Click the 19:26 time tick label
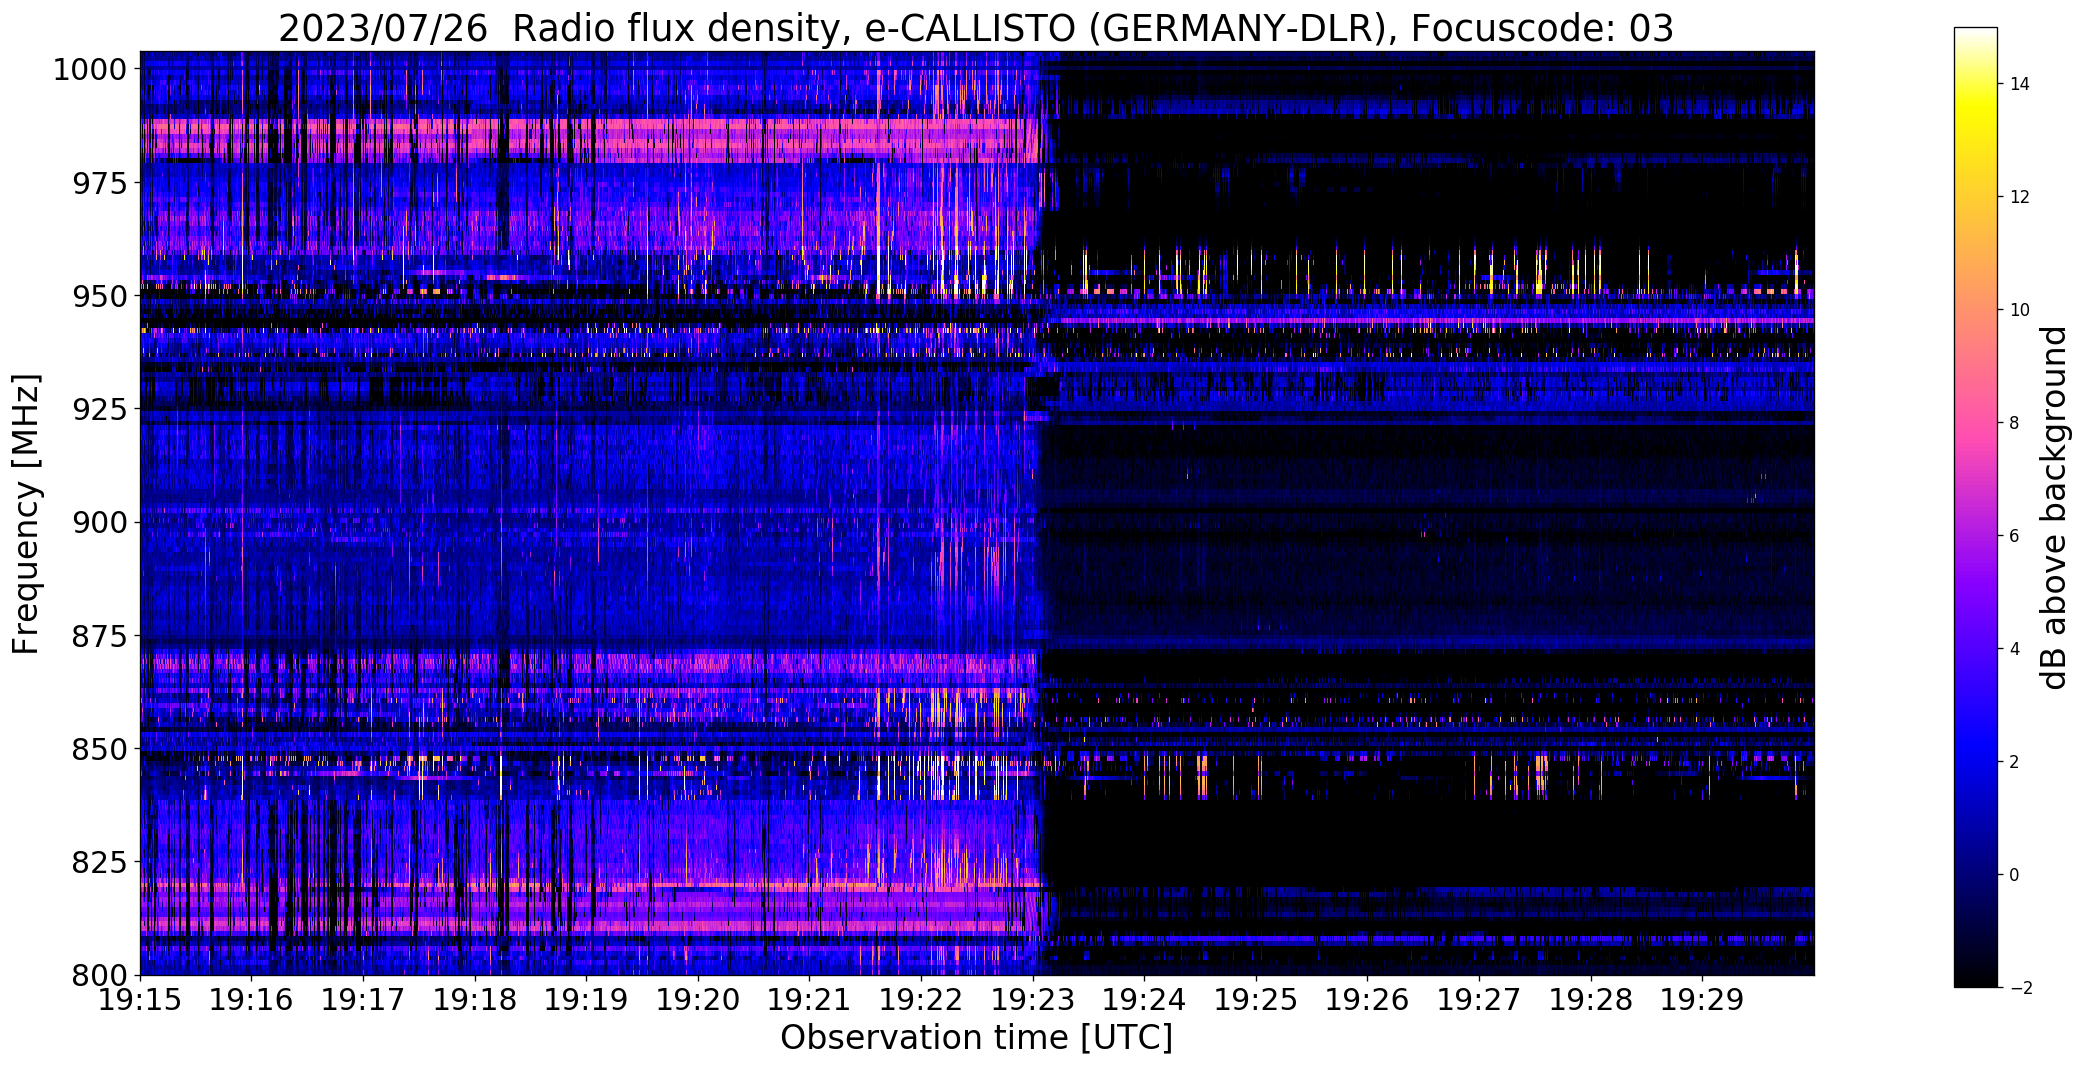Image resolution: width=2085 pixels, height=1067 pixels. point(1368,1000)
